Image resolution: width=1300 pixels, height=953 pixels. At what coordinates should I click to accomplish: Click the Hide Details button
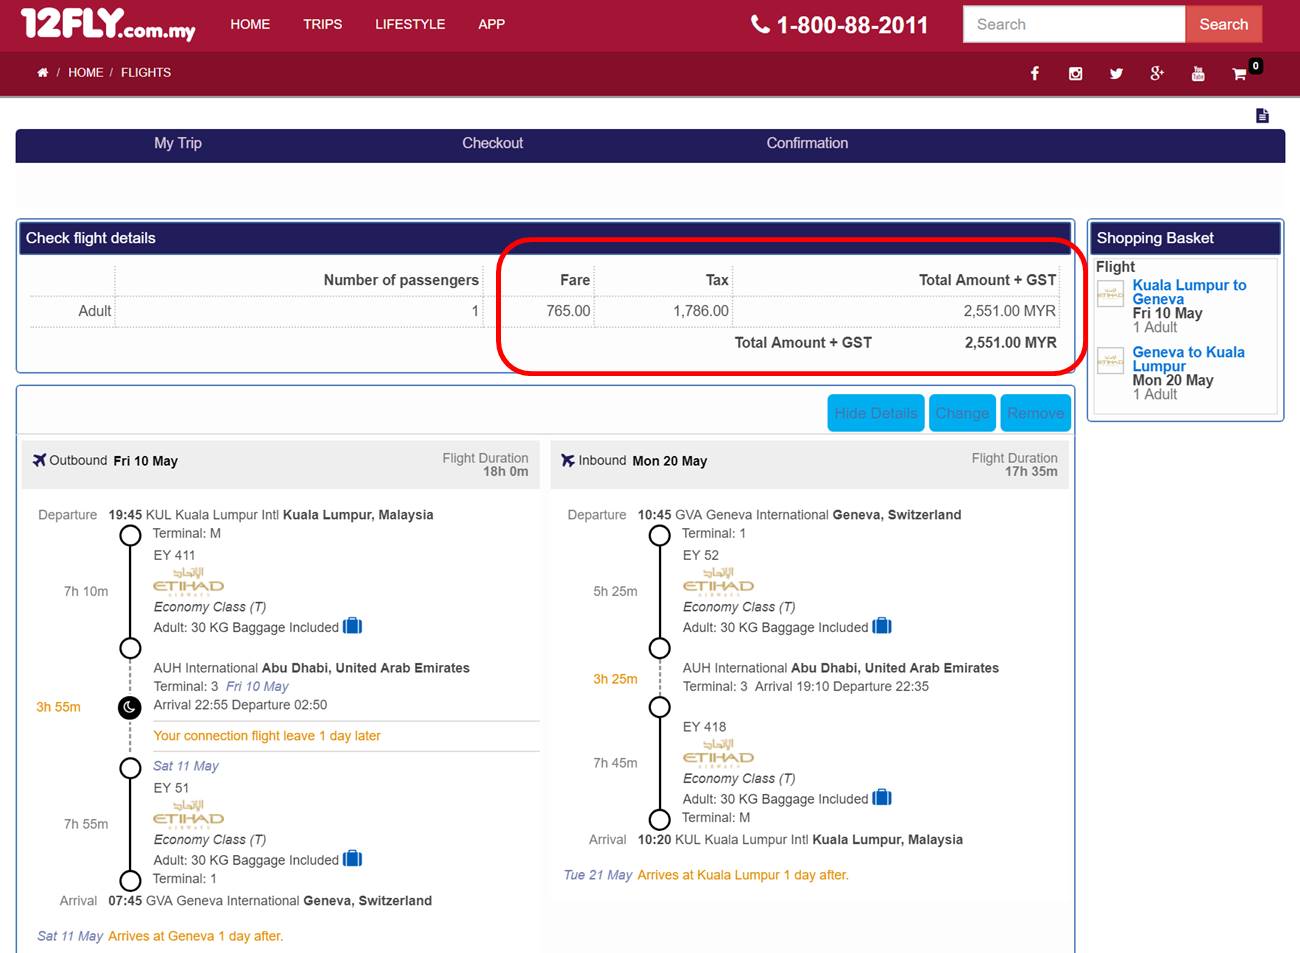click(876, 413)
